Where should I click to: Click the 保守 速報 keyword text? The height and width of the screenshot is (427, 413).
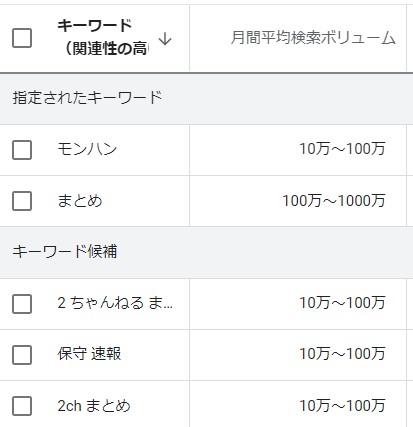(x=89, y=354)
